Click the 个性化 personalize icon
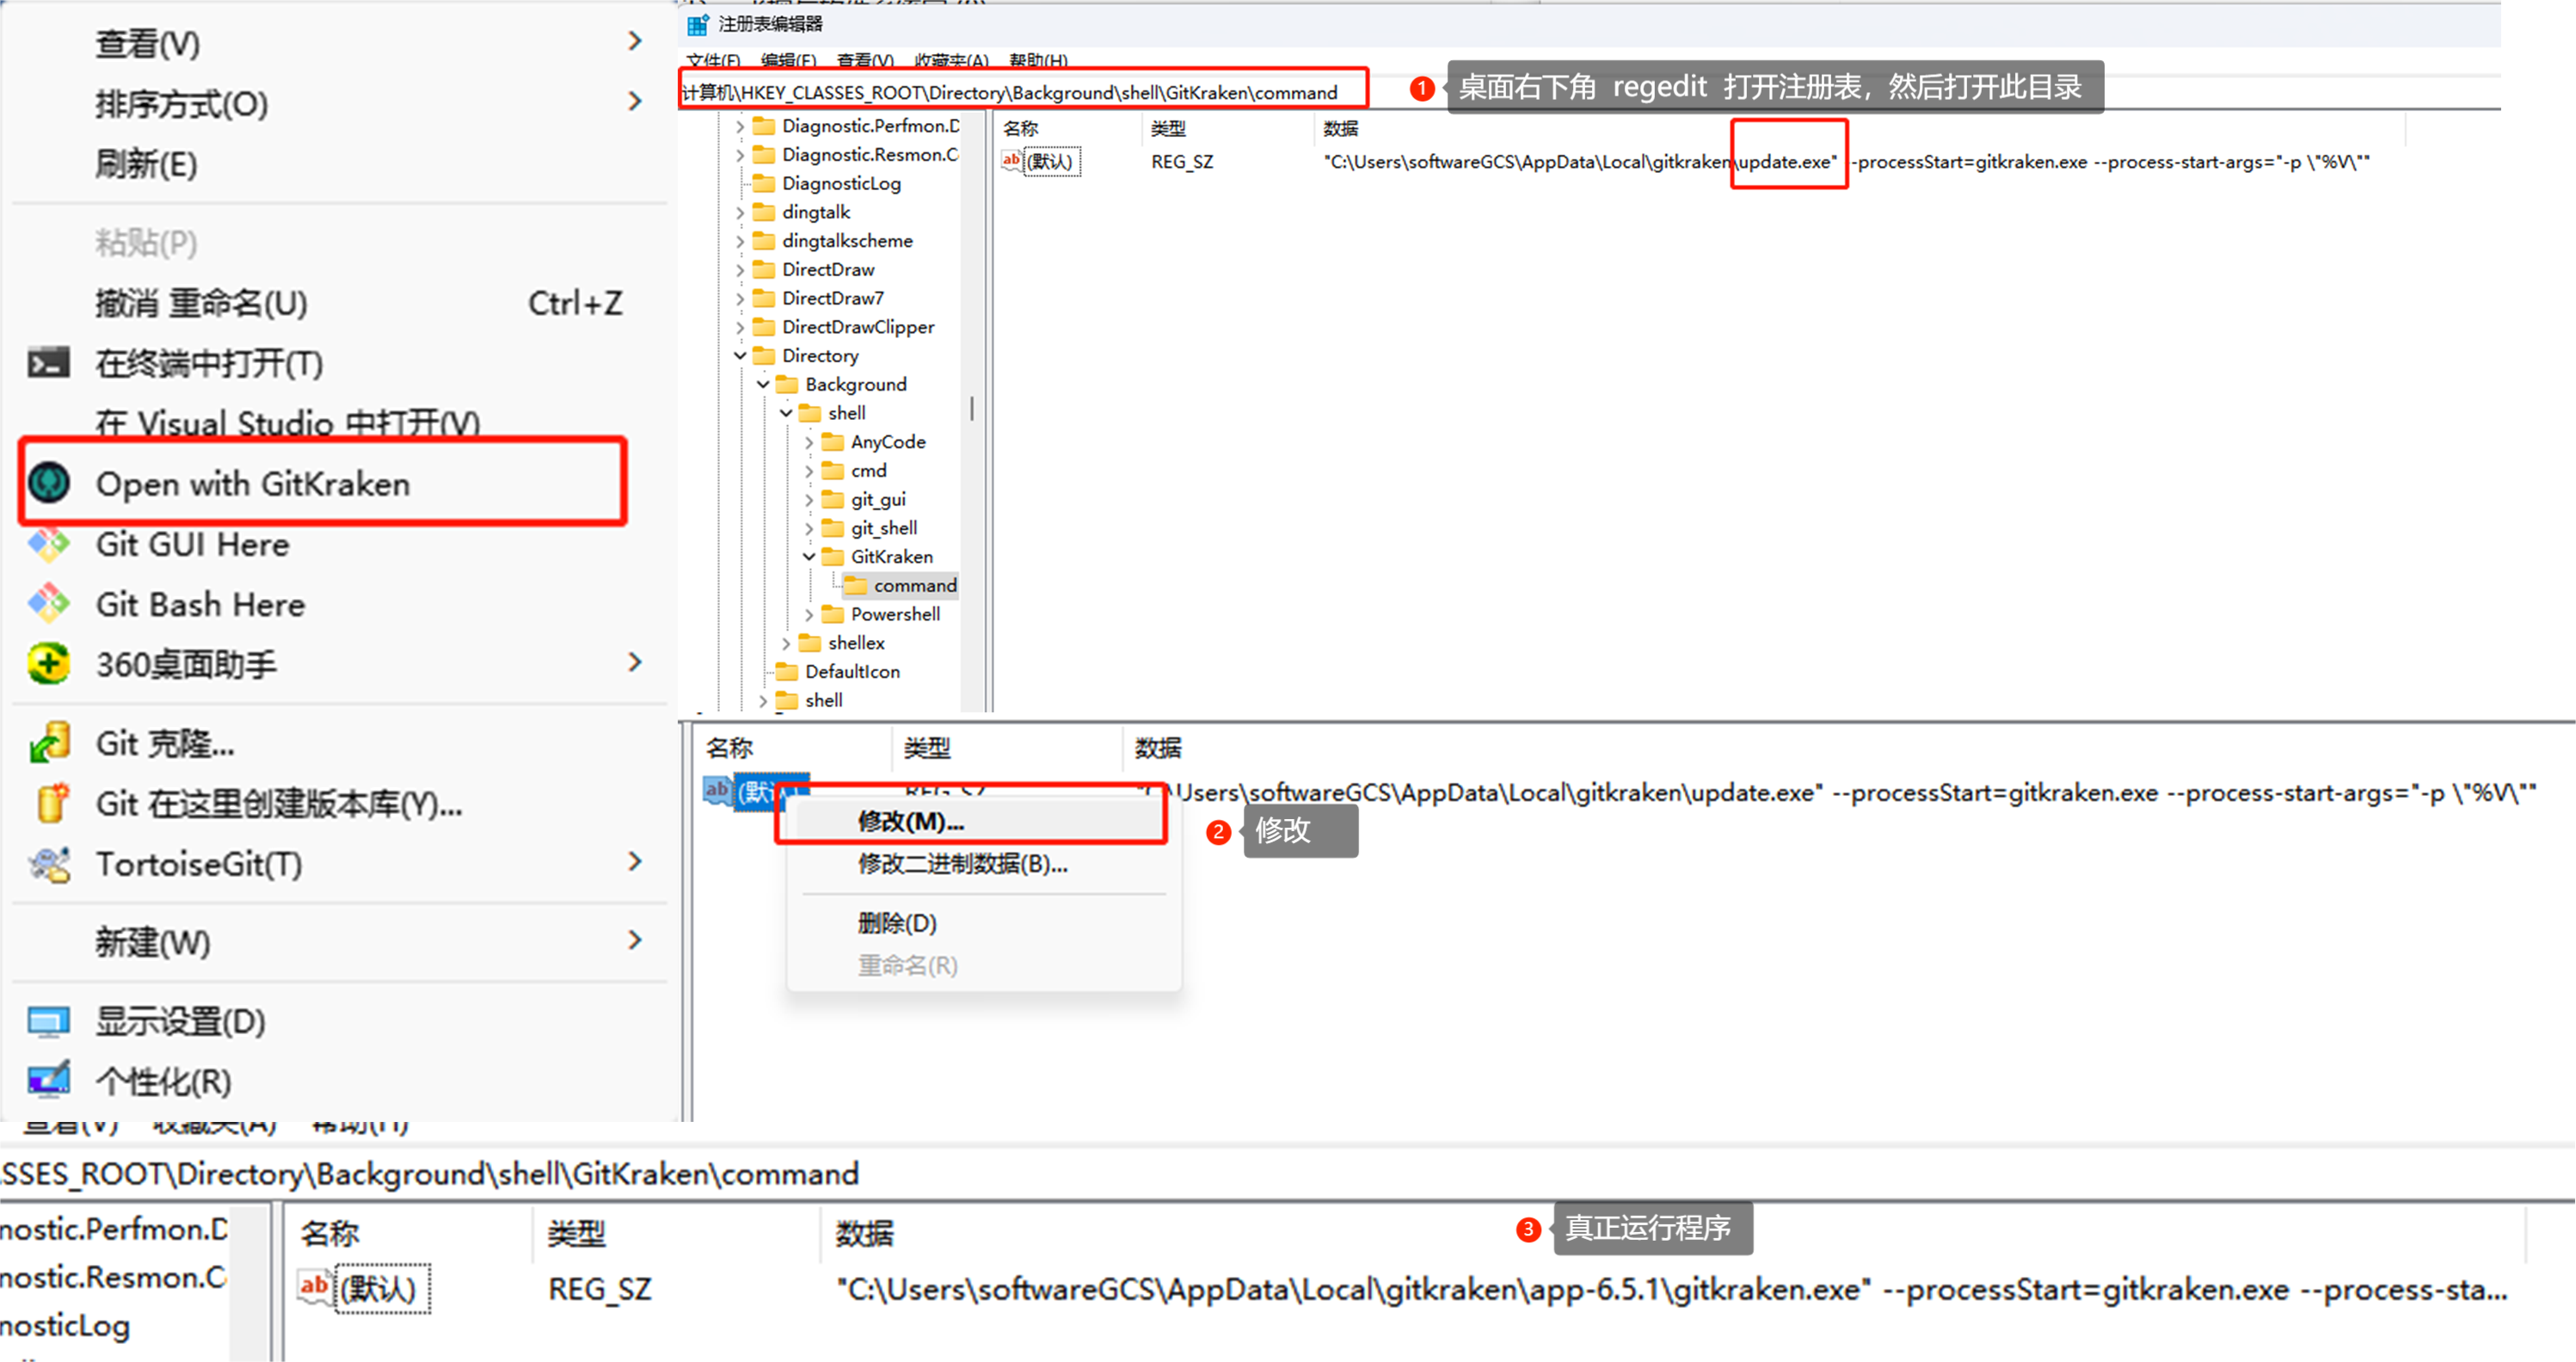 tap(49, 1081)
